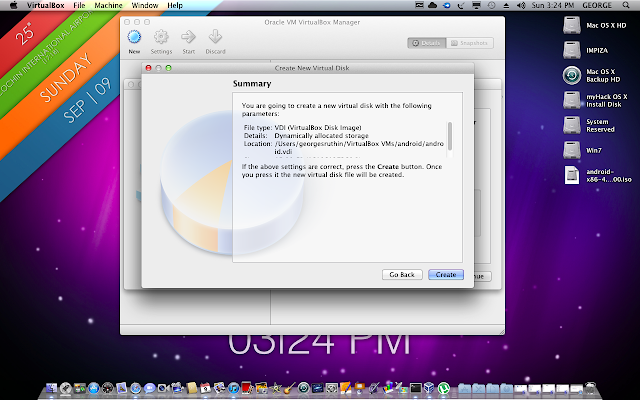
Task: Click the cloud icon in menu bar
Action: [x=432, y=5]
